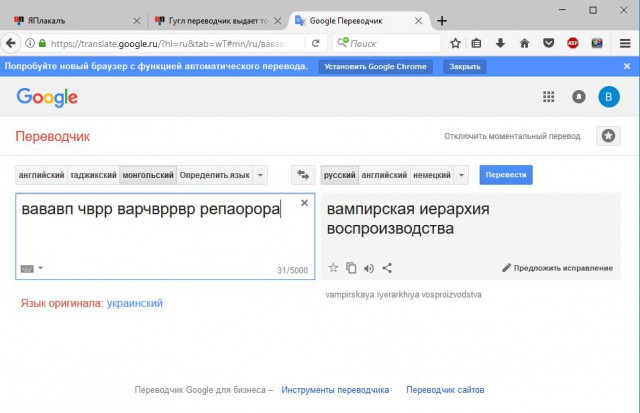Image resolution: width=640 pixels, height=413 pixels.
Task: Choose Определить язык auto-detect option
Action: coord(215,175)
